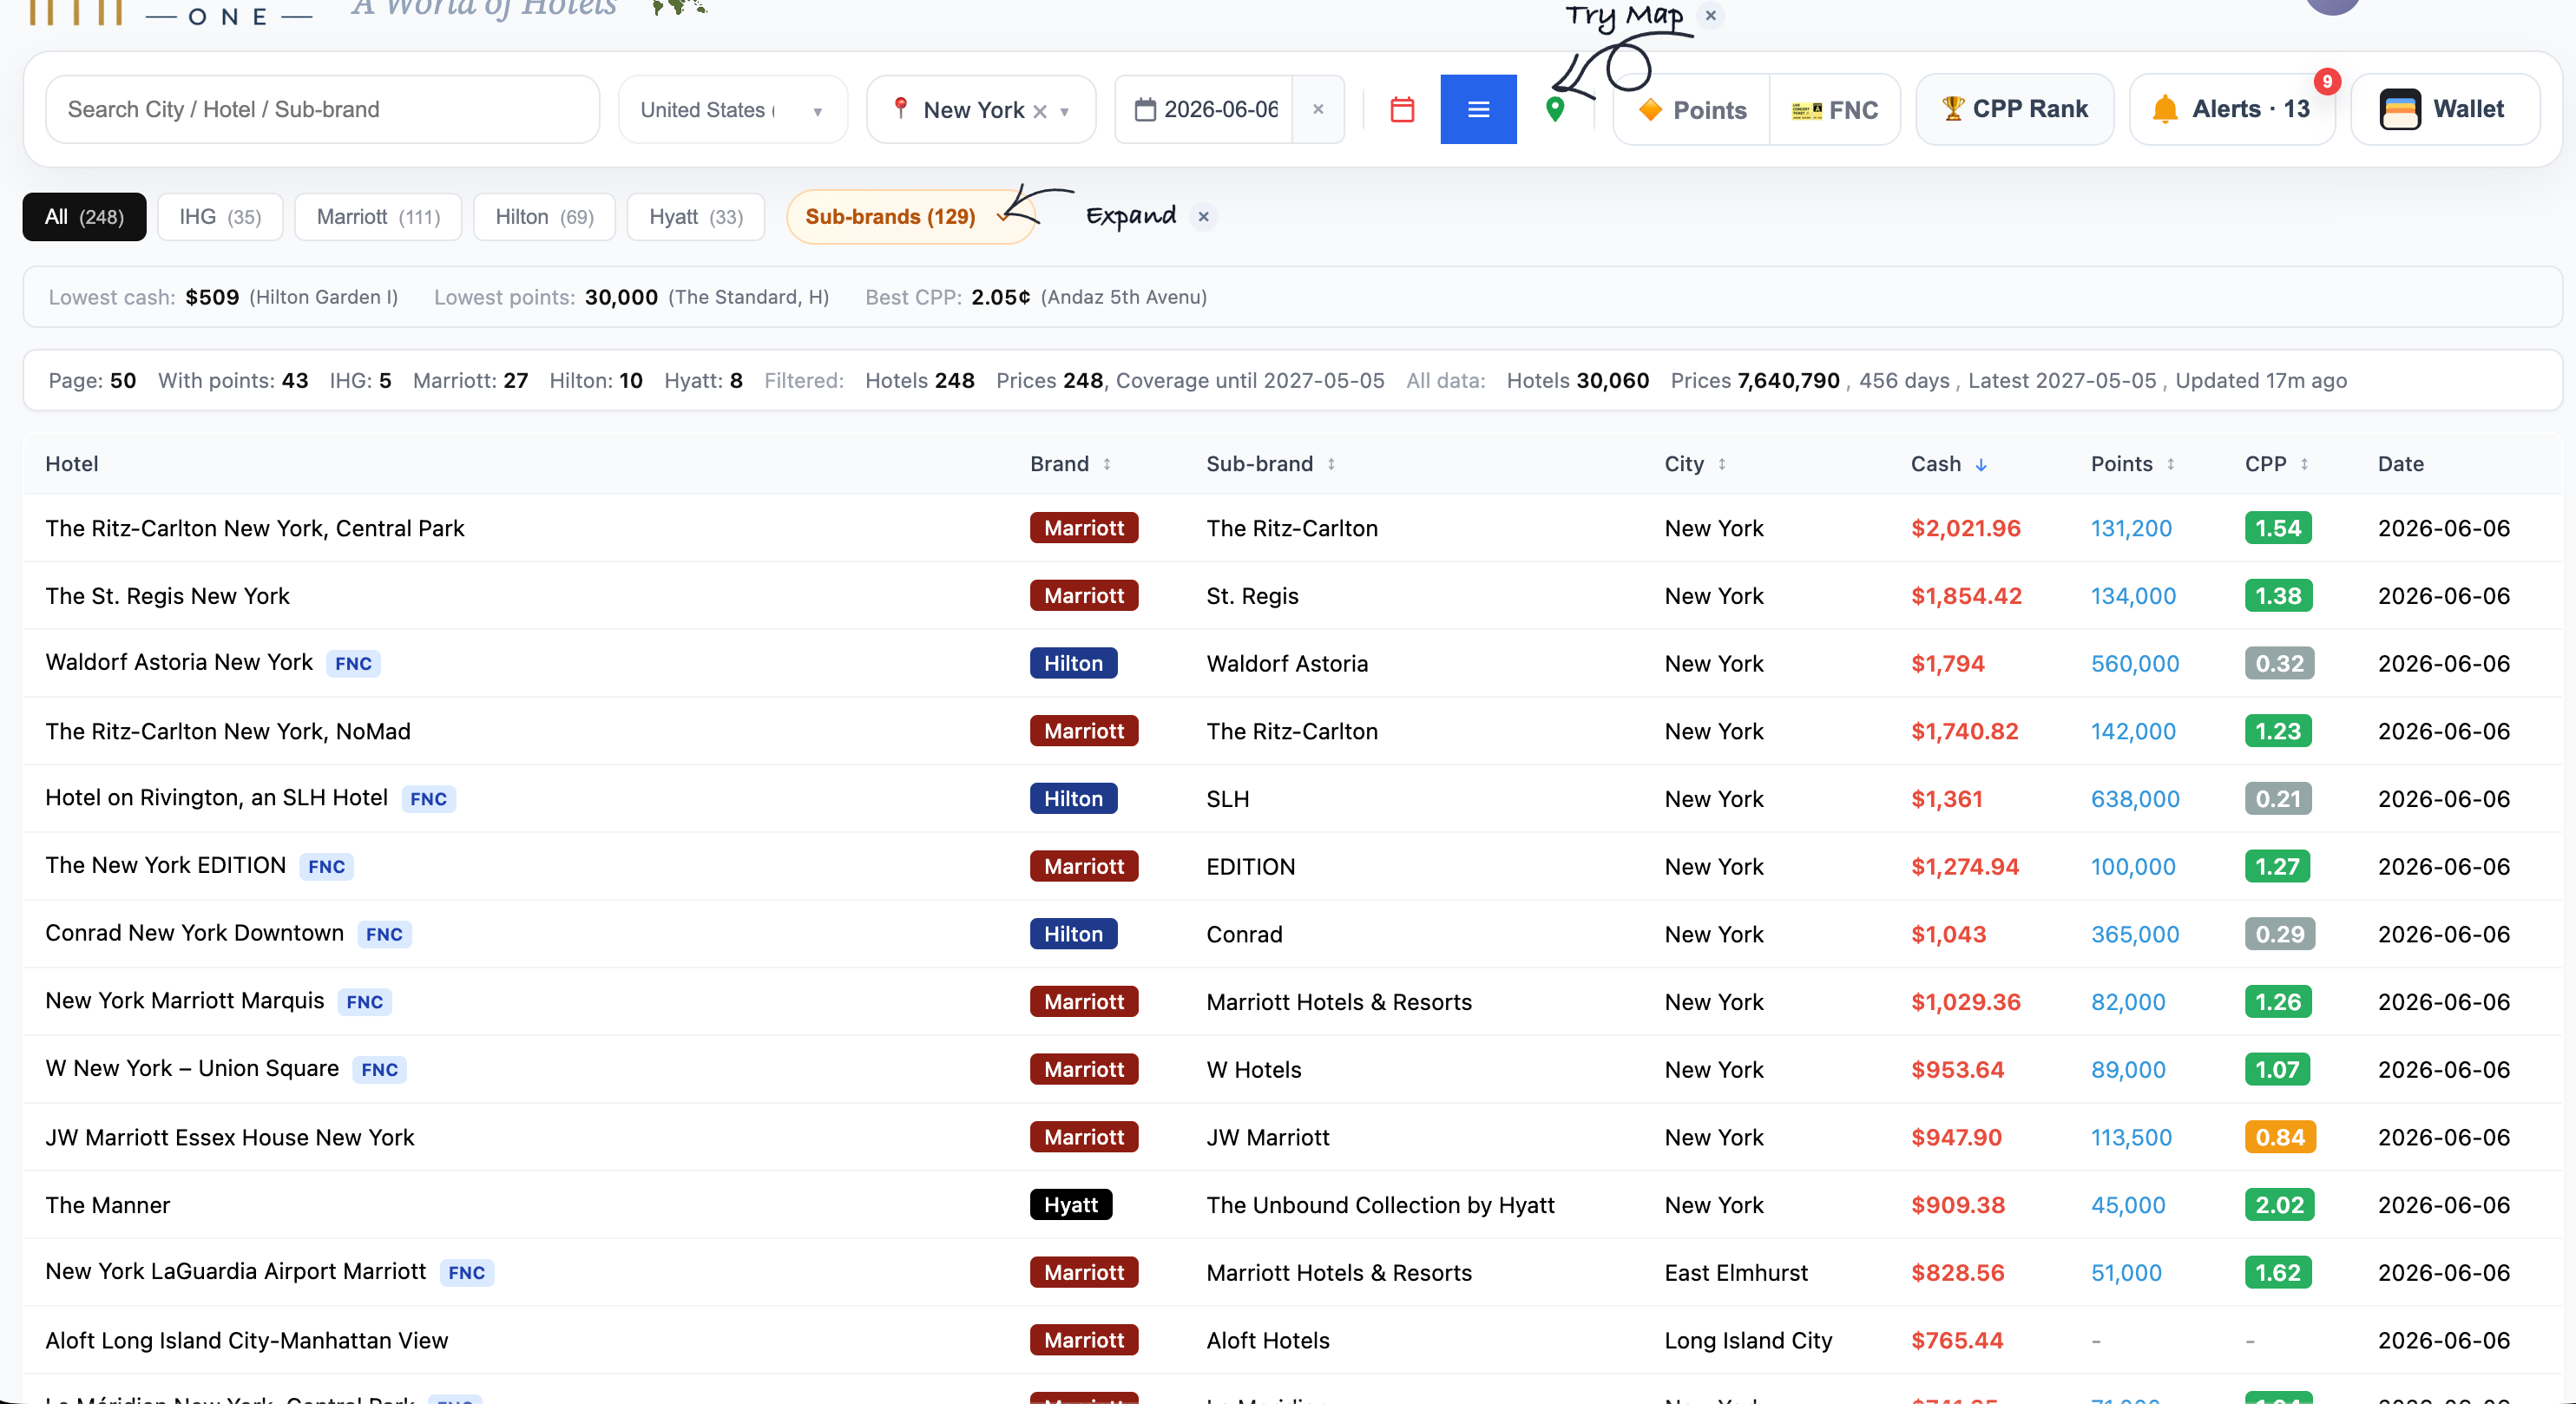Filter by IHG (35) tab
The height and width of the screenshot is (1404, 2576).
pyautogui.click(x=220, y=216)
